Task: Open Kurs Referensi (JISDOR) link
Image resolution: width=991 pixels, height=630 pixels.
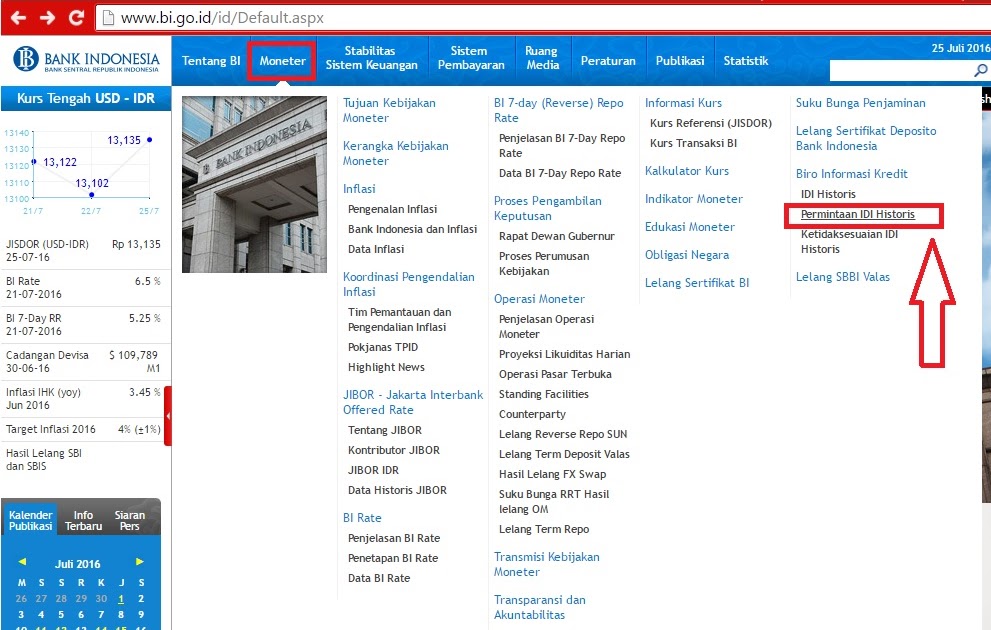Action: click(x=711, y=123)
